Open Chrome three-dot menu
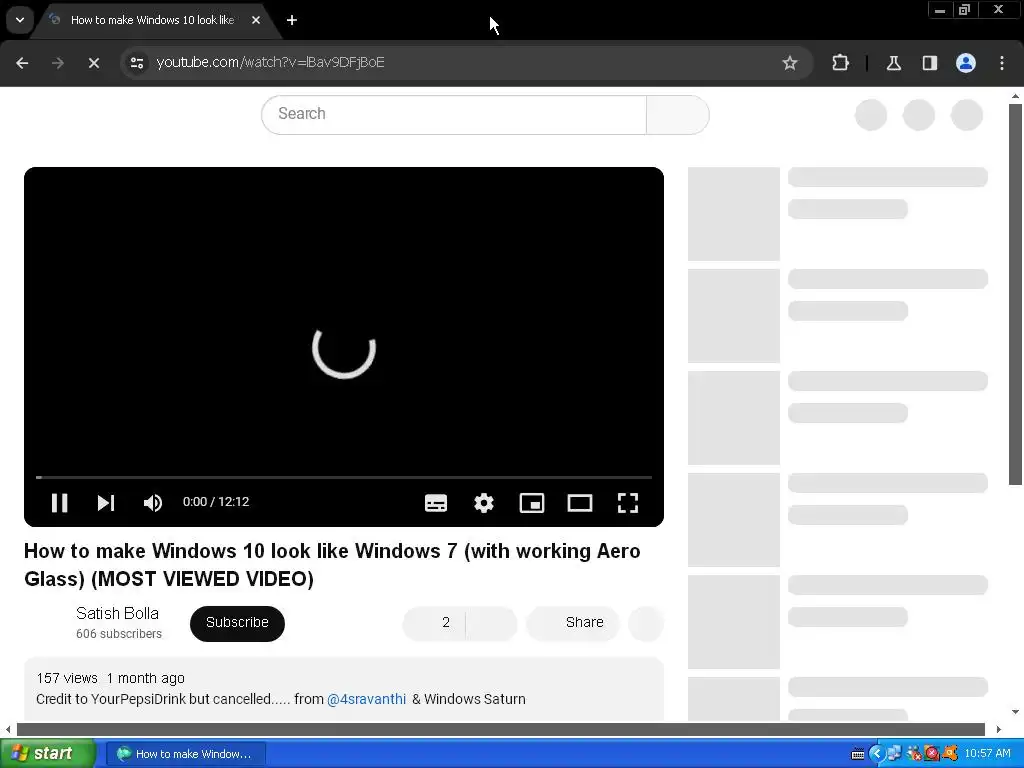Image resolution: width=1024 pixels, height=768 pixels. point(1002,63)
